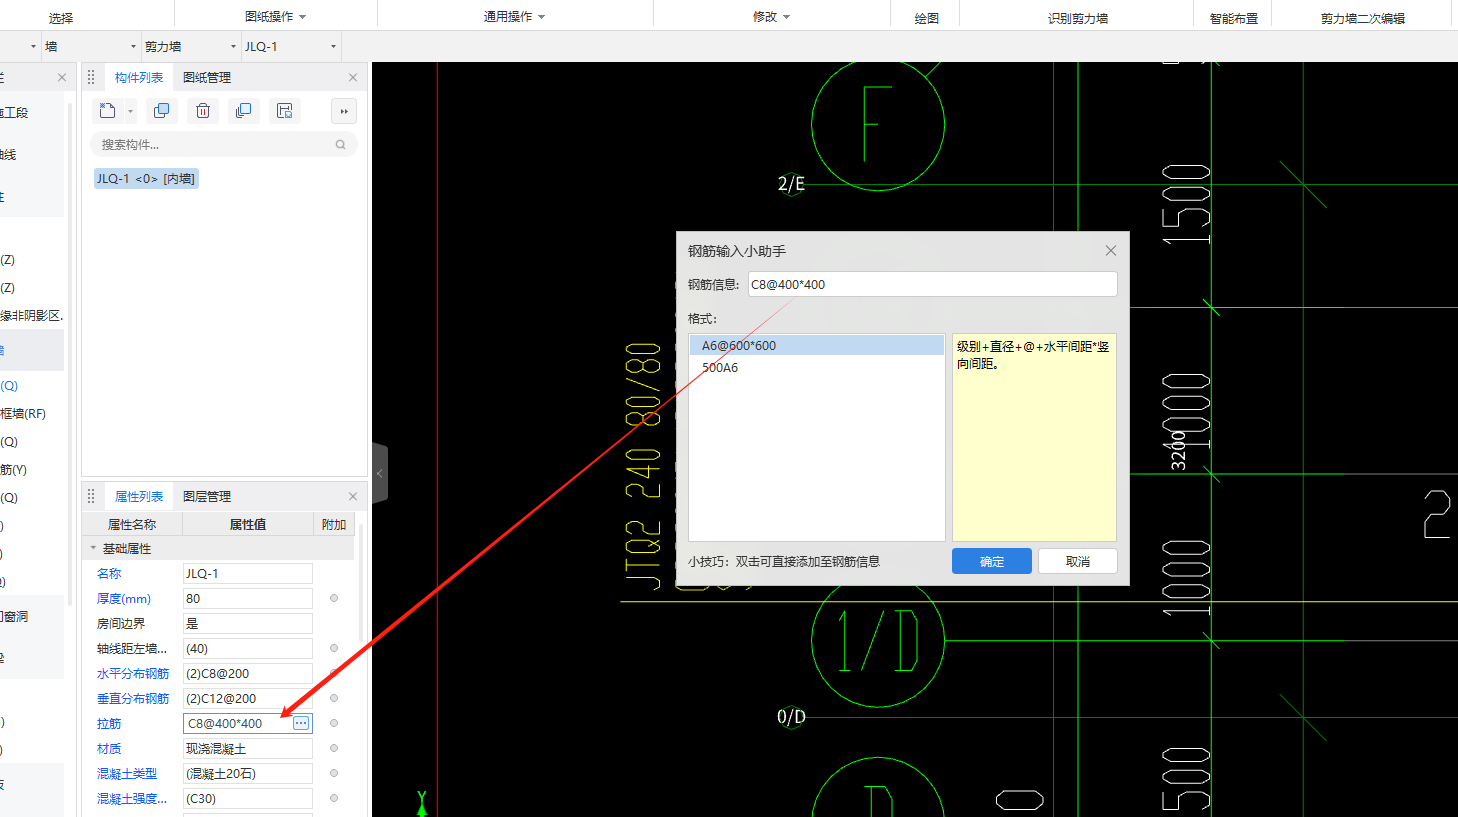The height and width of the screenshot is (817, 1458).
Task: Click the 厚度 value field 80
Action: (248, 598)
